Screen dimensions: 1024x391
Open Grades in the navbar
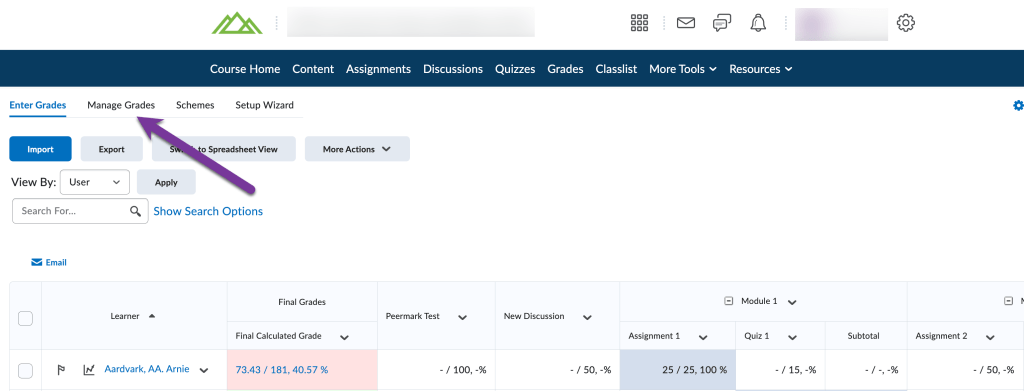(x=566, y=69)
